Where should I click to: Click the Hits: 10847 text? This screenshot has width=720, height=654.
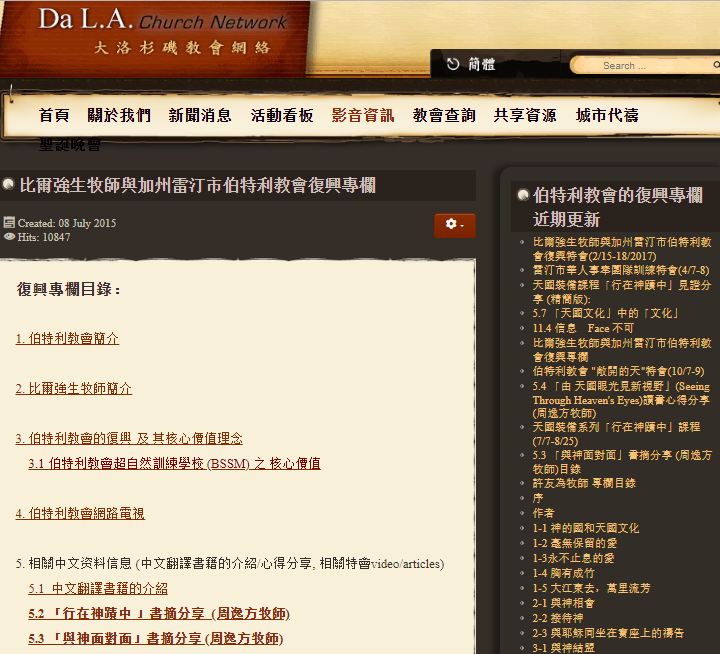44,237
